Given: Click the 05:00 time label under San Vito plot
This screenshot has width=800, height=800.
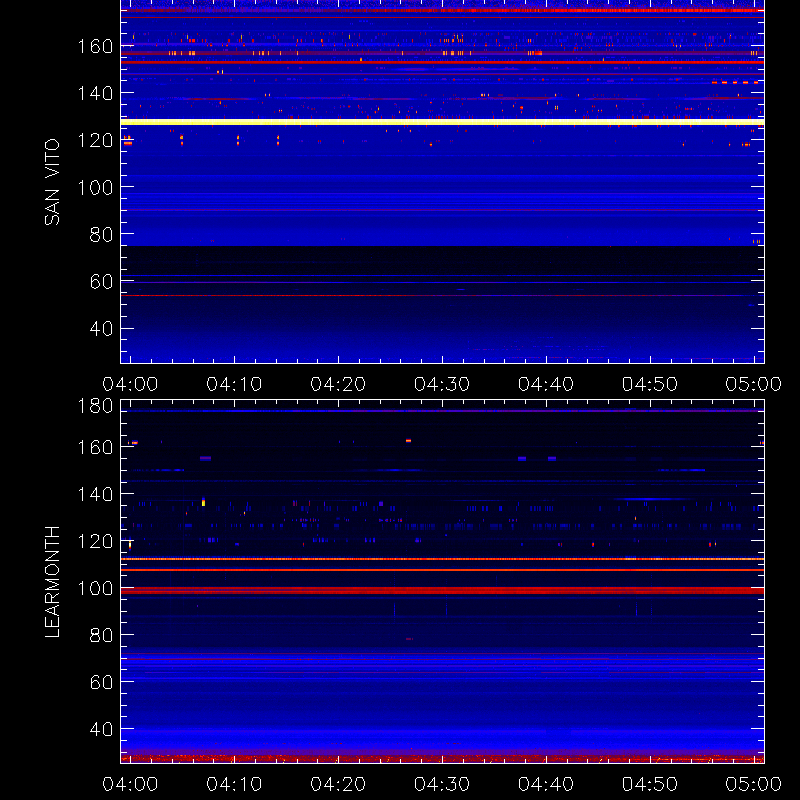Looking at the screenshot, I should point(754,384).
